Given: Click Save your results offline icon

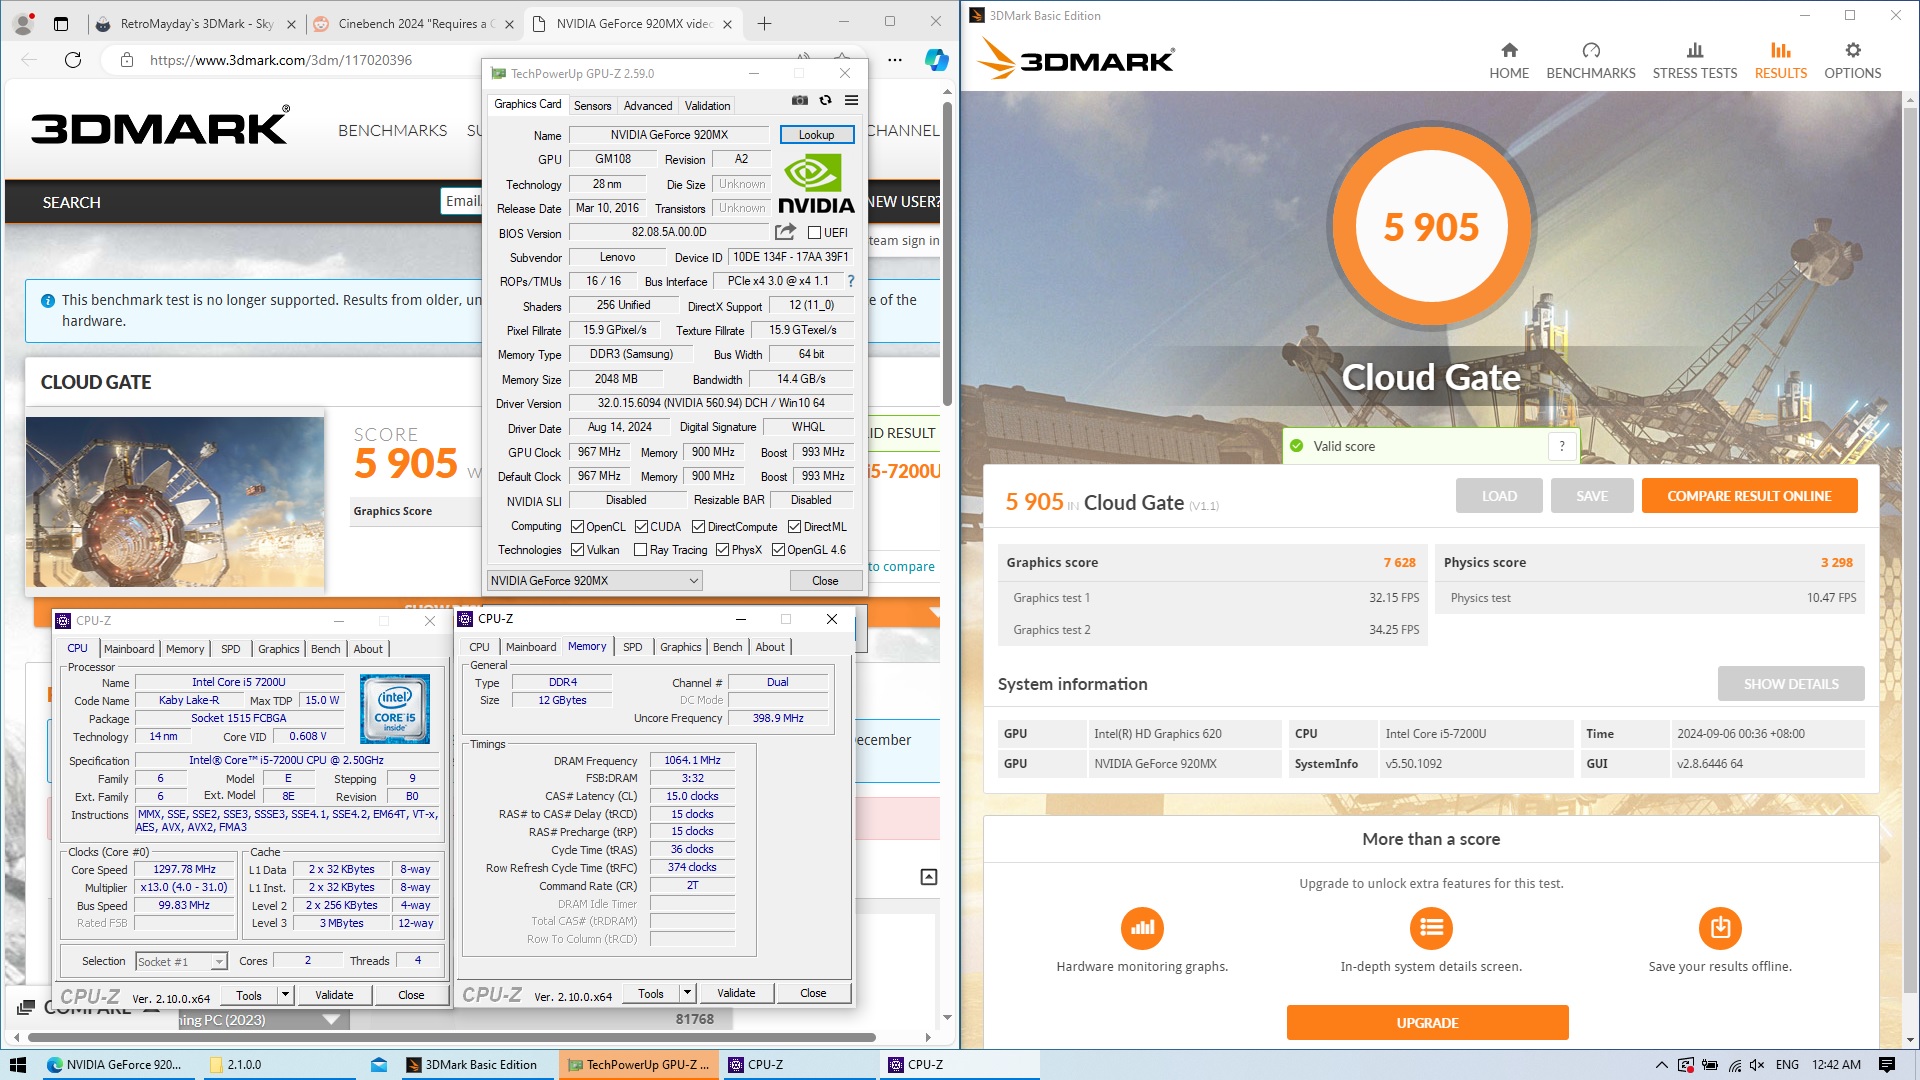Looking at the screenshot, I should [x=1720, y=928].
